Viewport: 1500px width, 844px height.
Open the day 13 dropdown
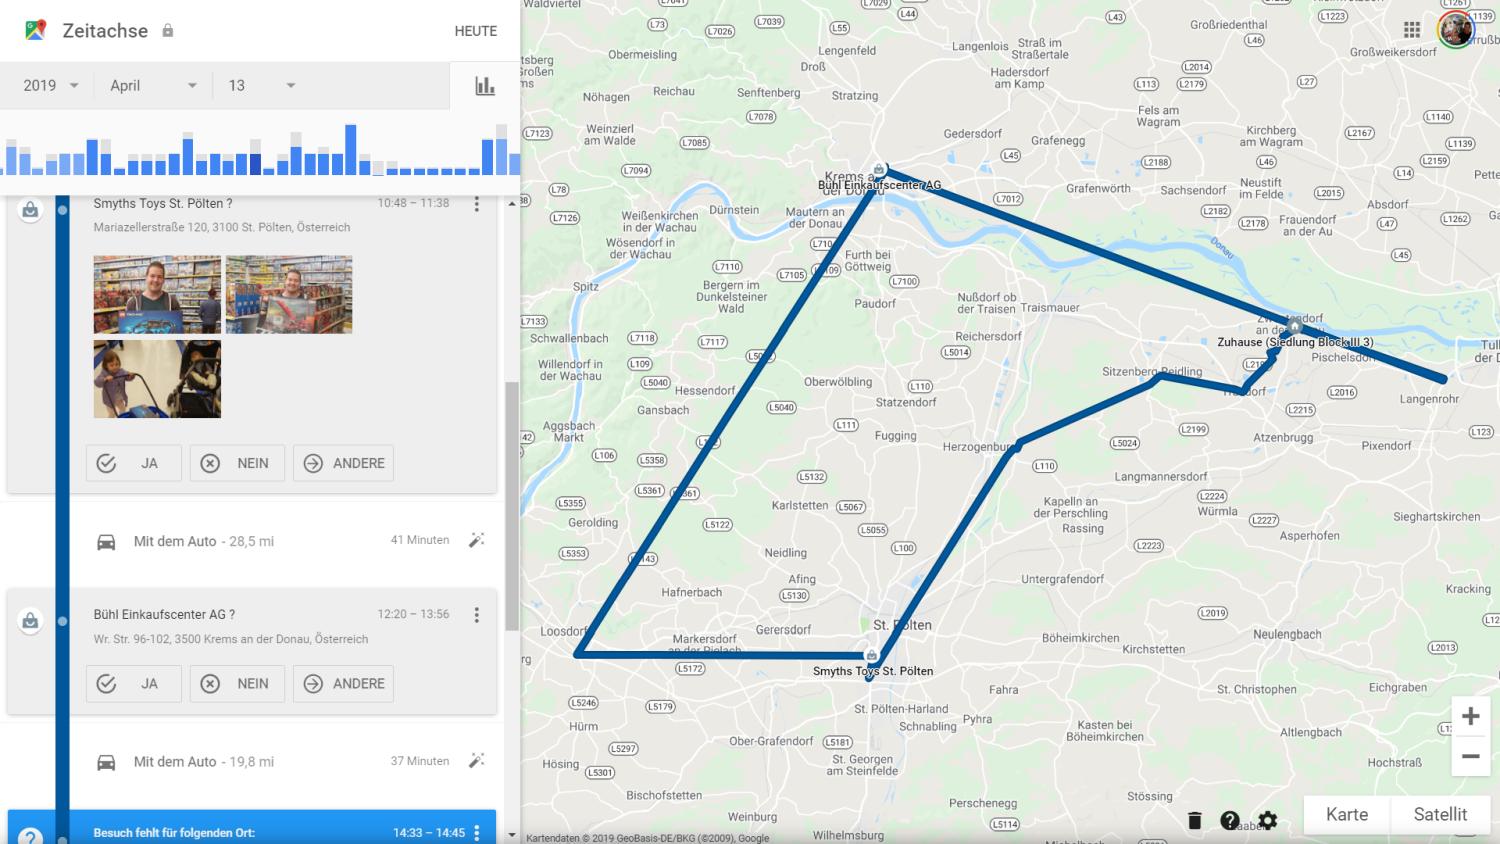pos(262,86)
